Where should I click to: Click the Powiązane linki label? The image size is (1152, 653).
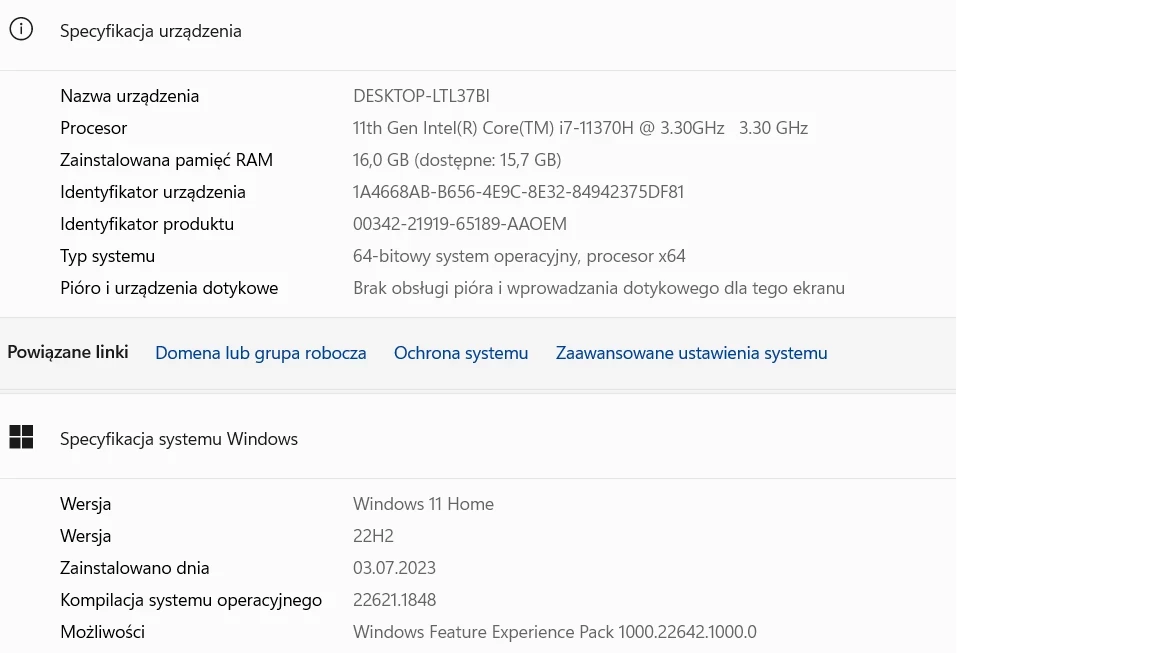[x=68, y=352]
